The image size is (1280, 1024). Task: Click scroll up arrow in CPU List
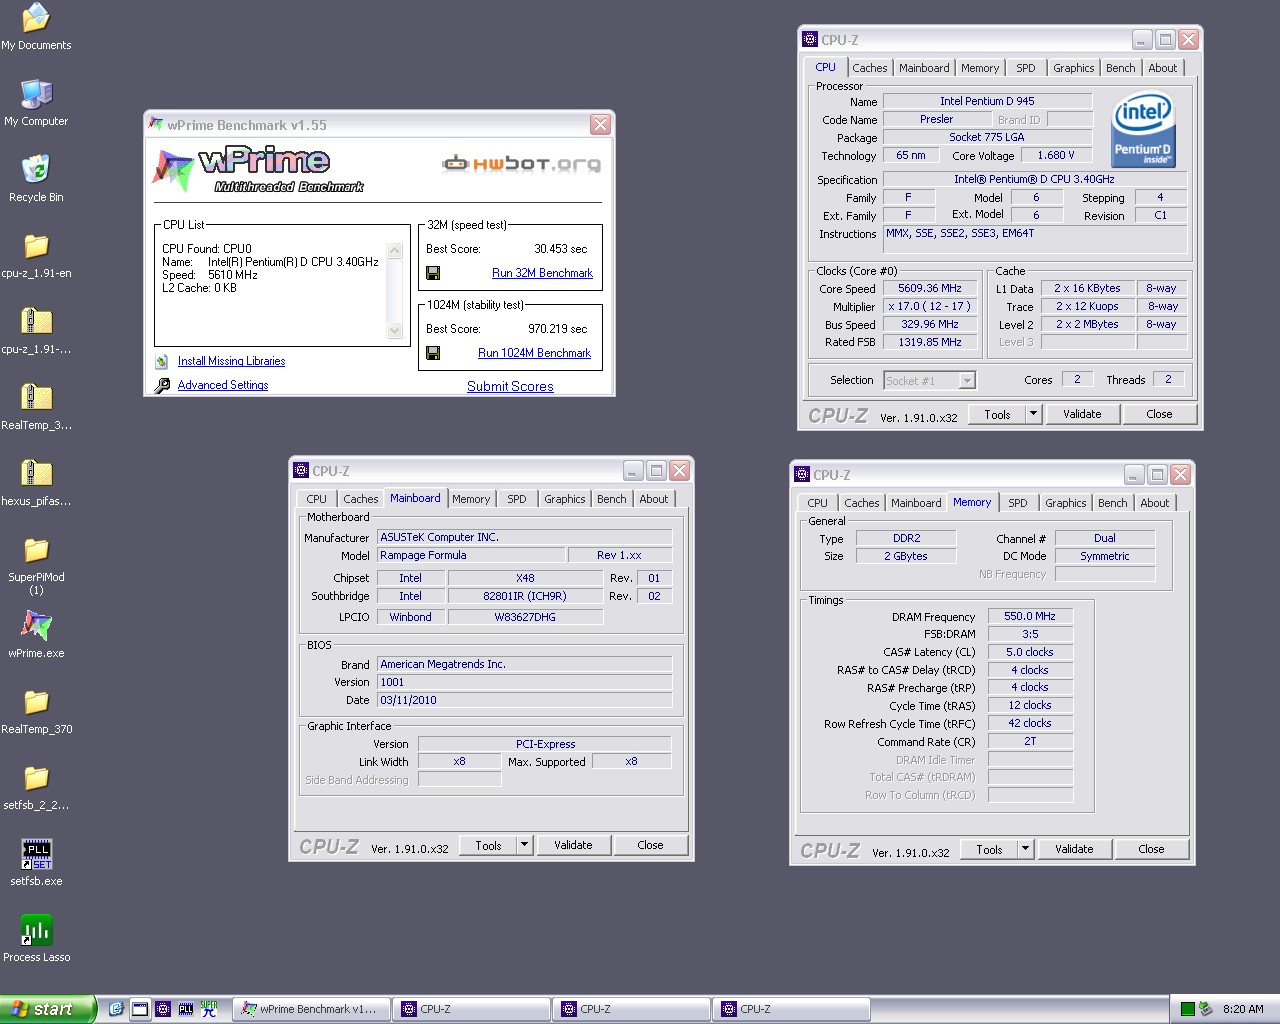click(394, 250)
